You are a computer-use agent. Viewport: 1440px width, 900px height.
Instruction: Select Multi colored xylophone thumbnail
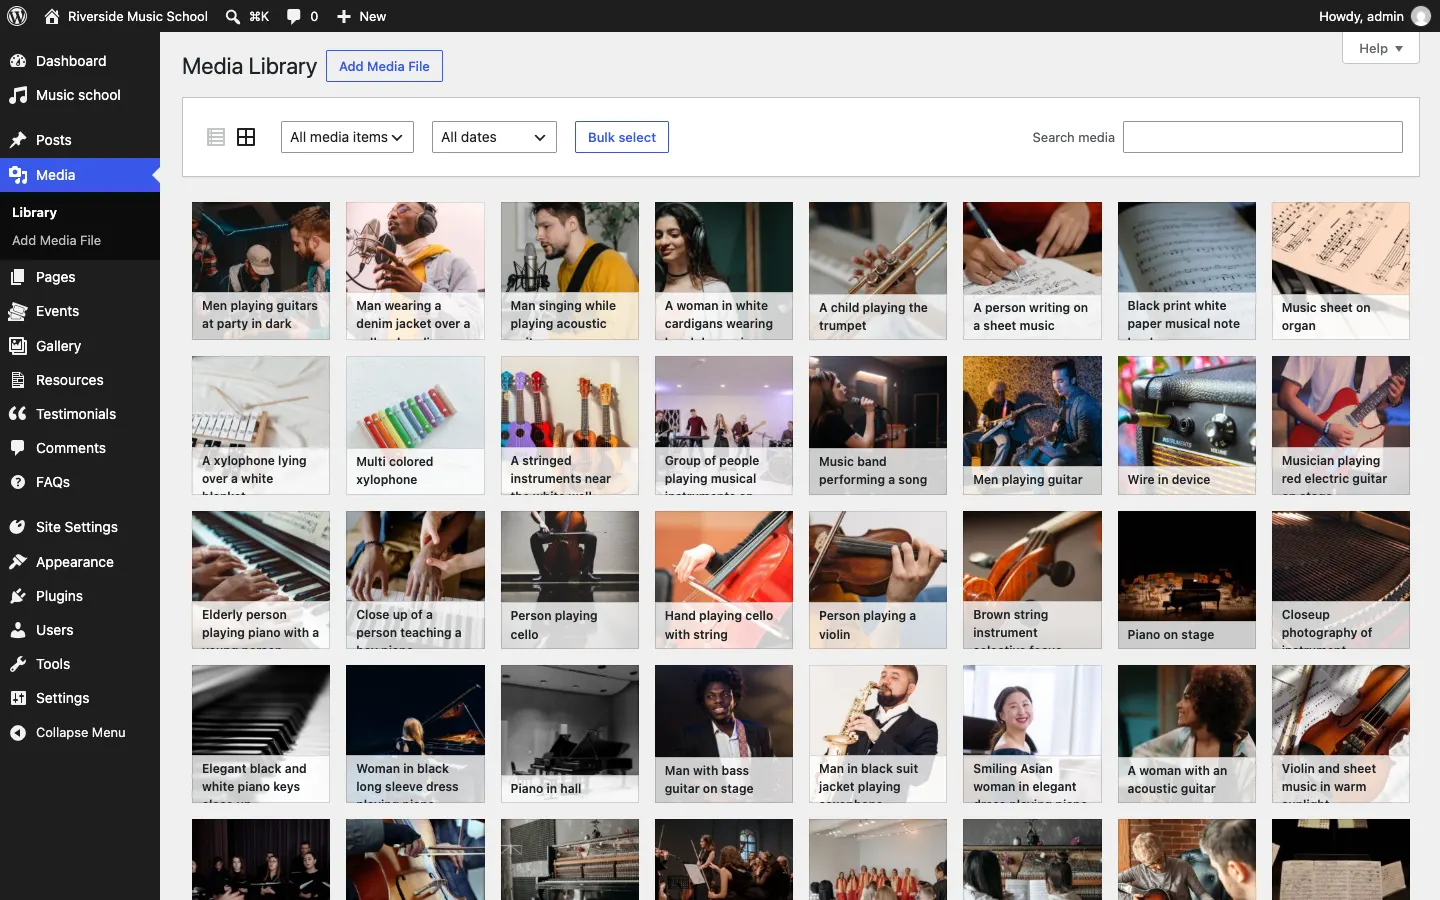point(415,425)
